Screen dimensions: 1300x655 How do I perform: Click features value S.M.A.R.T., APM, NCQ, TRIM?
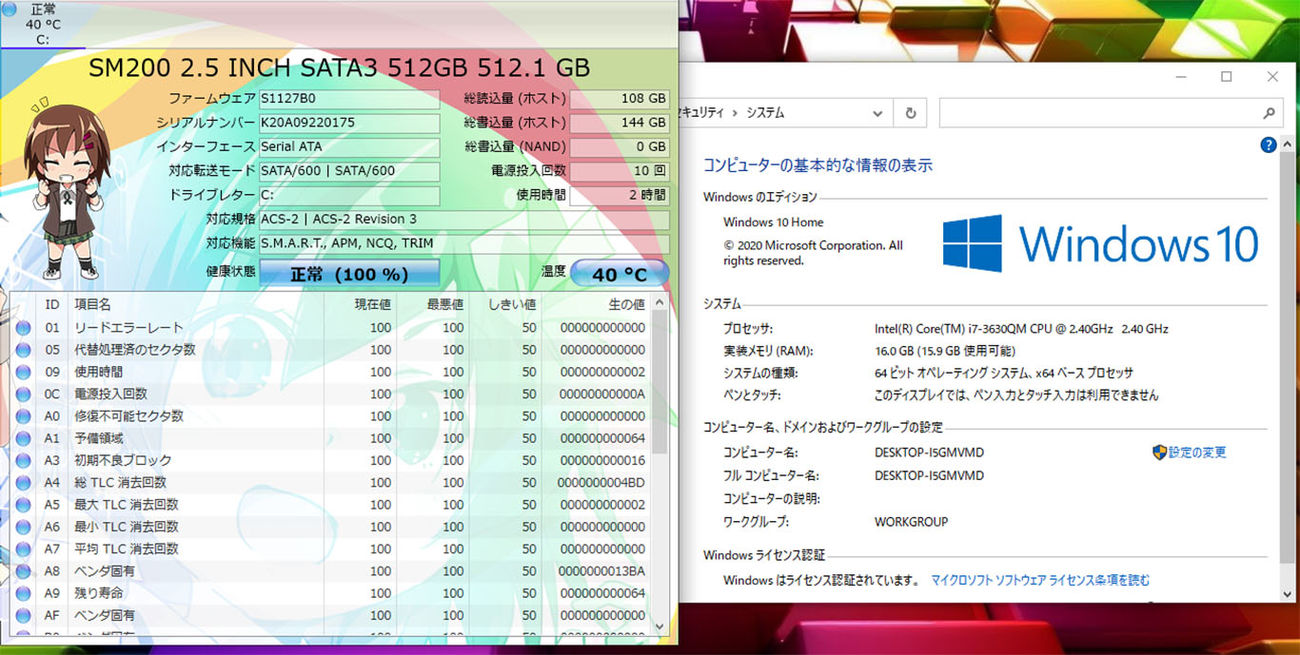(464, 243)
